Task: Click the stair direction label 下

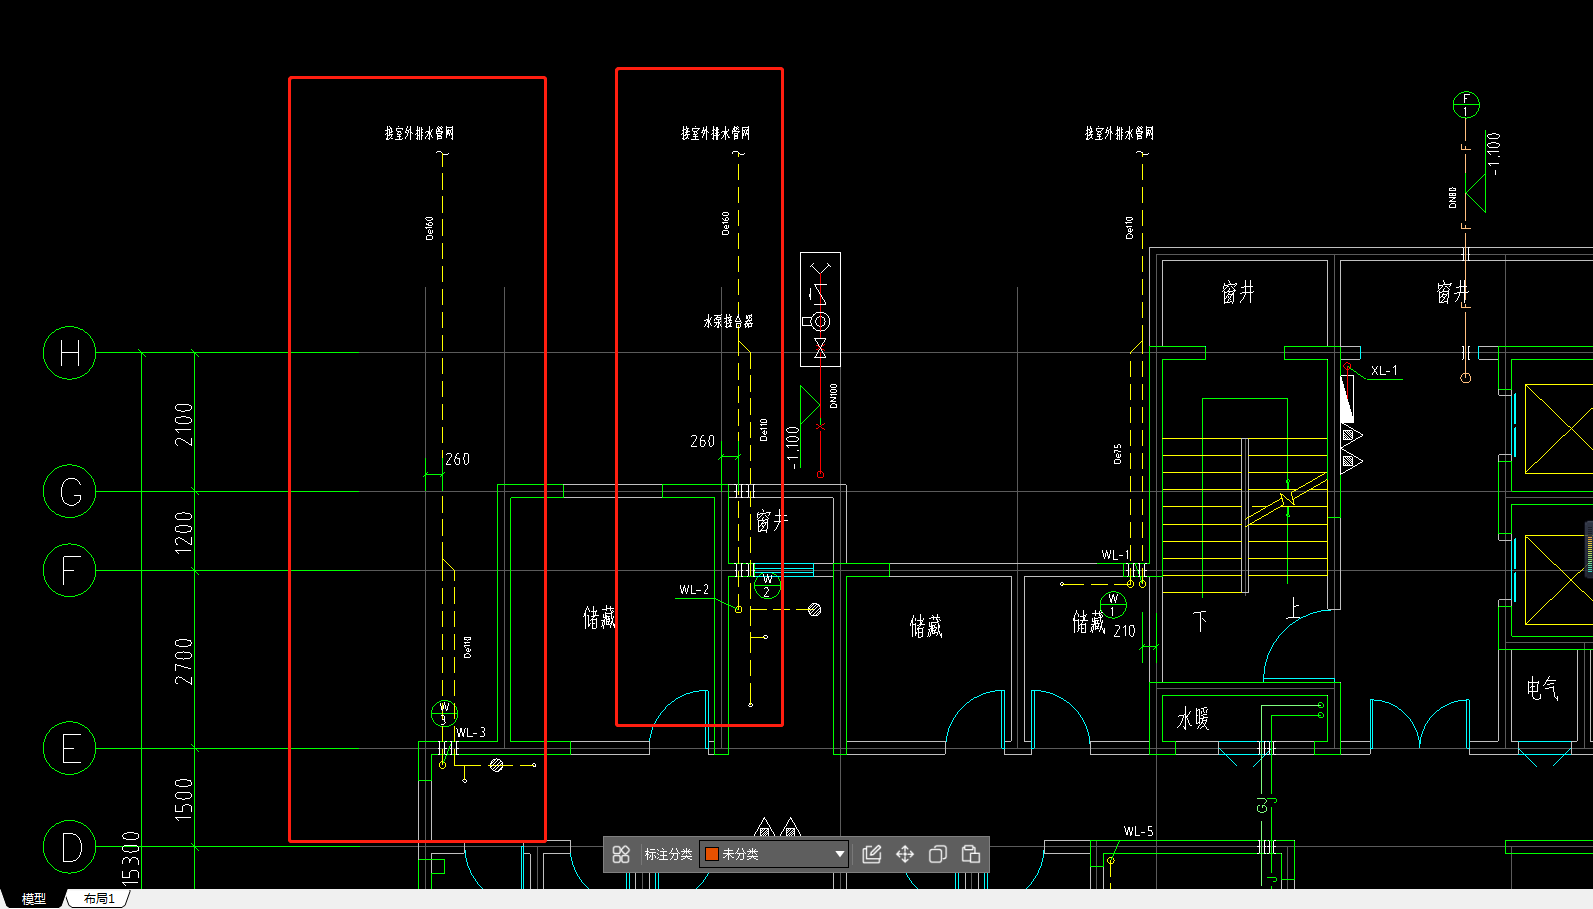Action: coord(1200,621)
